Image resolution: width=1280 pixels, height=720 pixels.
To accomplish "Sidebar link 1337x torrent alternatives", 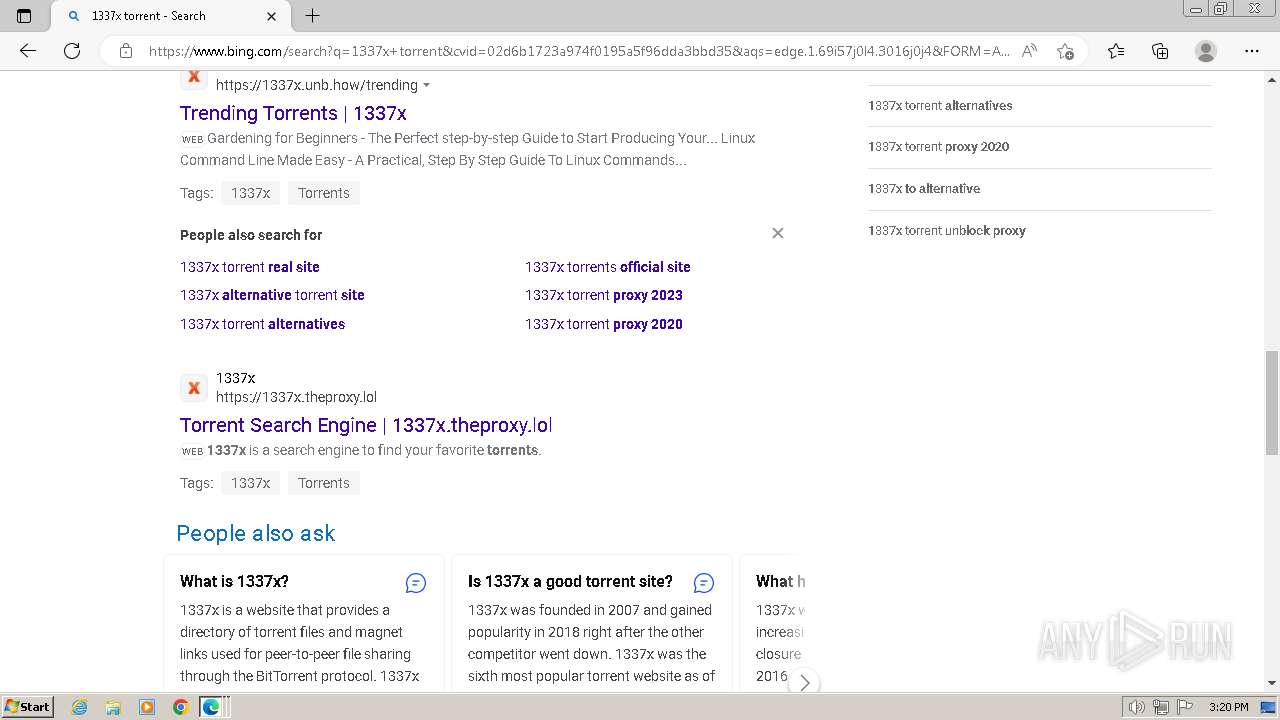I will tap(940, 105).
